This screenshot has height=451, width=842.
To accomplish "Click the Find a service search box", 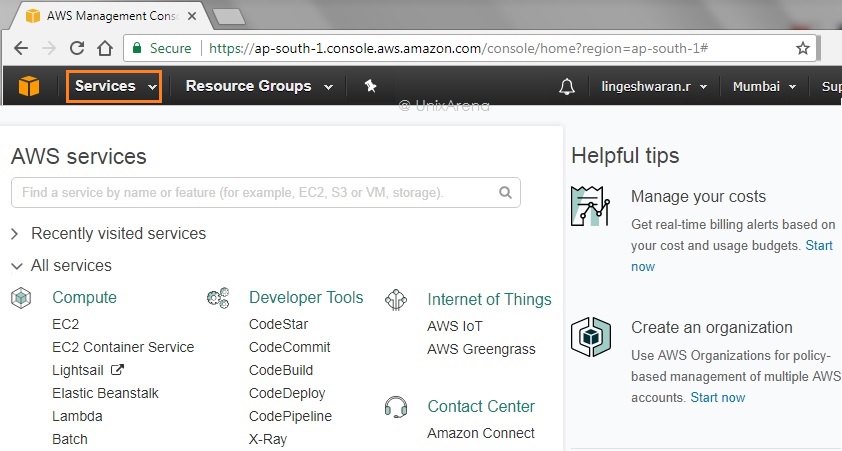I will click(255, 193).
